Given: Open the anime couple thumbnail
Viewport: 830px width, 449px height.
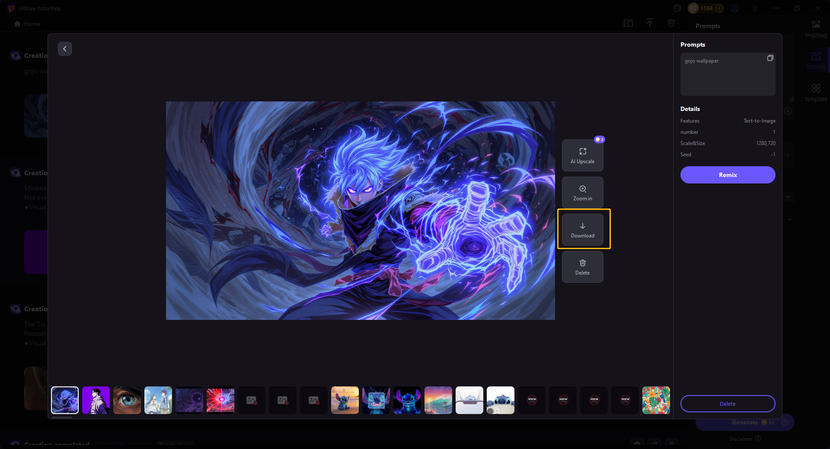Looking at the screenshot, I should (x=158, y=400).
